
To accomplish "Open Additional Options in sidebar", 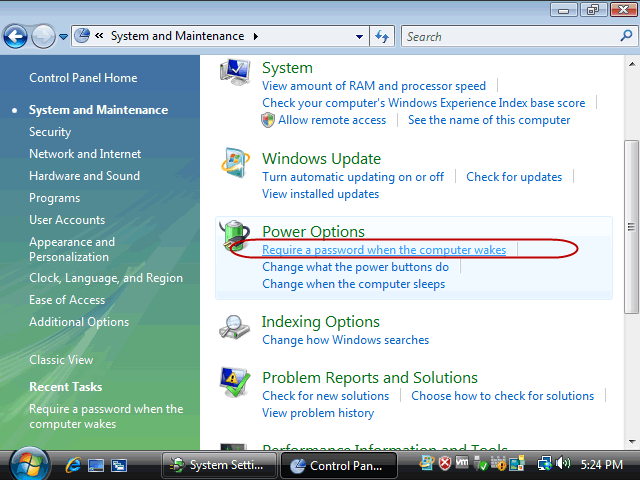I will pos(79,322).
